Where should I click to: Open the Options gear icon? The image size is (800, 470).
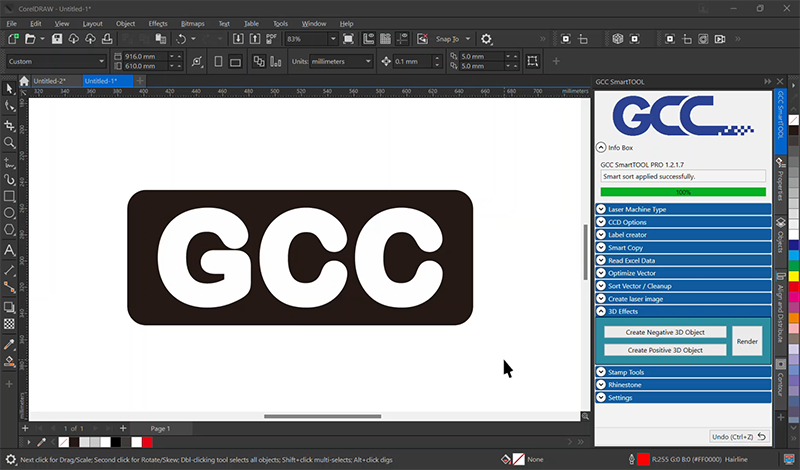point(486,39)
